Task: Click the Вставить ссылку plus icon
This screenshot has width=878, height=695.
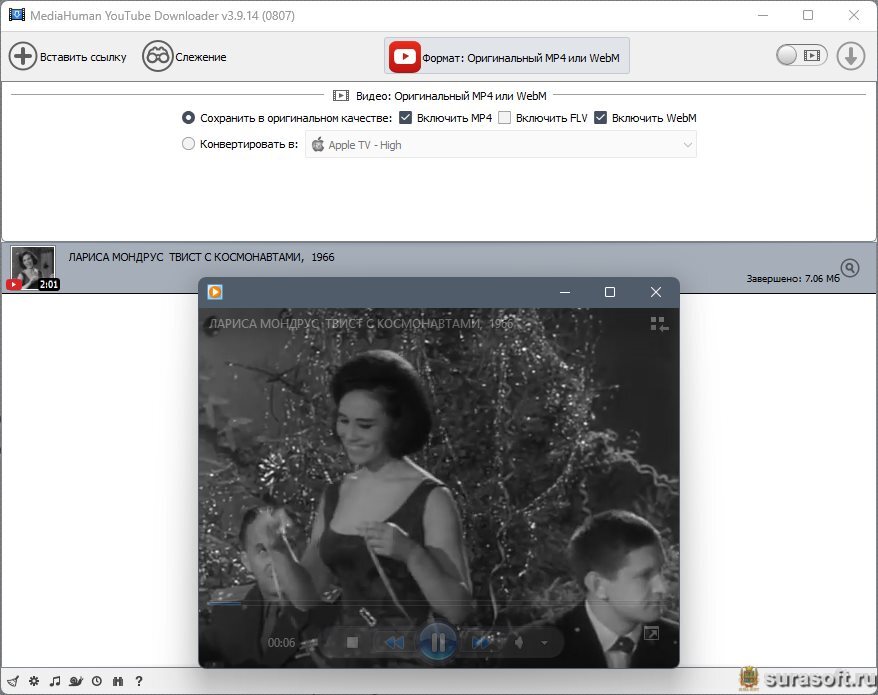Action: point(22,57)
